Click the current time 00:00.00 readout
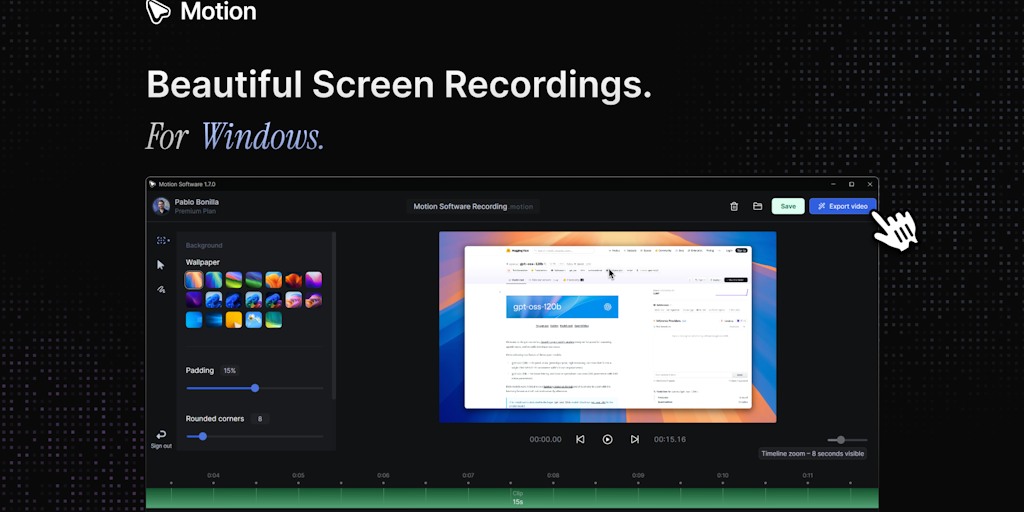This screenshot has height=512, width=1024. click(545, 440)
